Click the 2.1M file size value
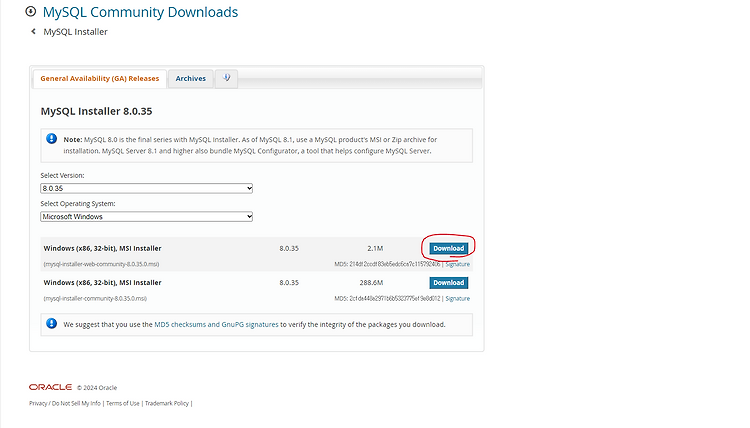Image resolution: width=750 pixels, height=428 pixels. coord(375,248)
